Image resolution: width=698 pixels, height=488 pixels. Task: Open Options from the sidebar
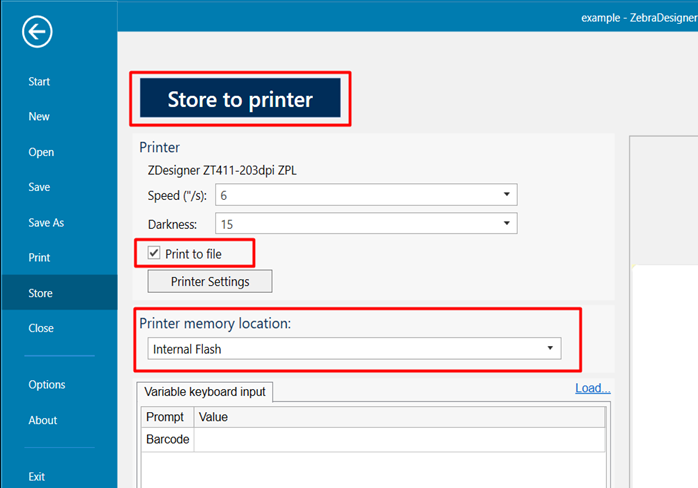click(x=47, y=385)
